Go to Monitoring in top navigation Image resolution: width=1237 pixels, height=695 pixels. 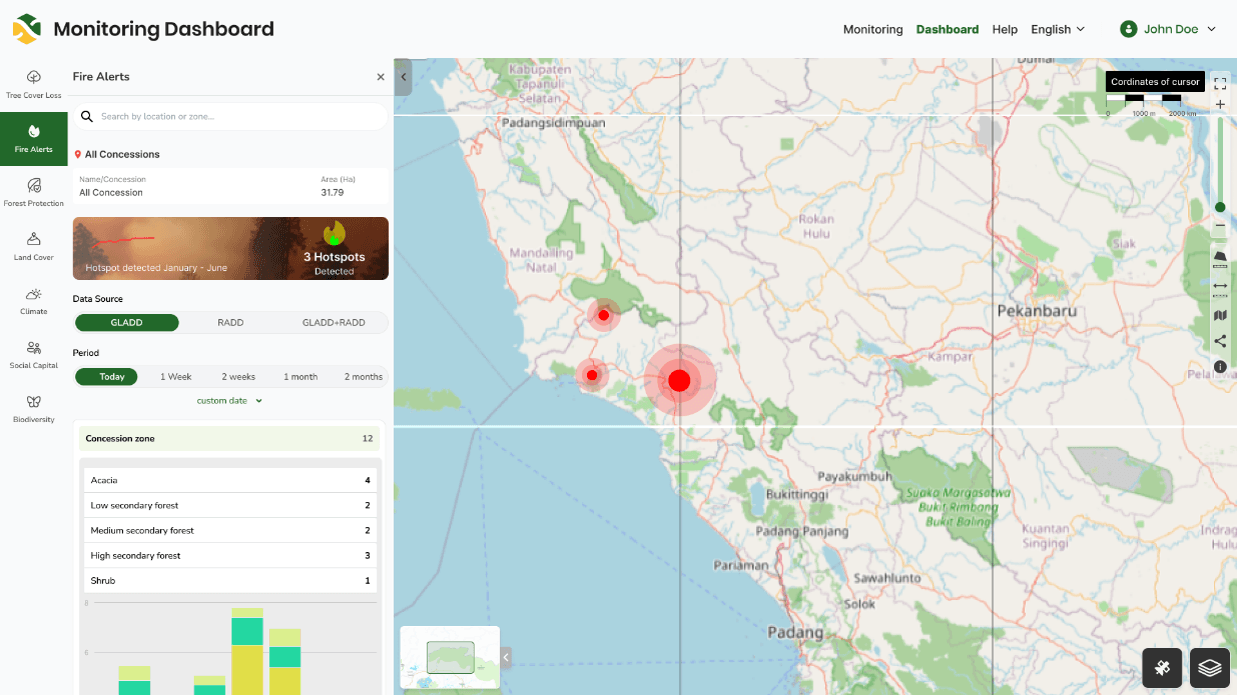point(873,29)
